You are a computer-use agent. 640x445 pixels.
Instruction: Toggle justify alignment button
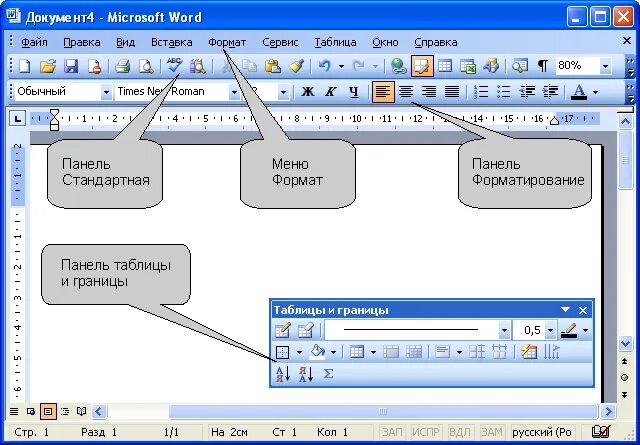pyautogui.click(x=452, y=91)
